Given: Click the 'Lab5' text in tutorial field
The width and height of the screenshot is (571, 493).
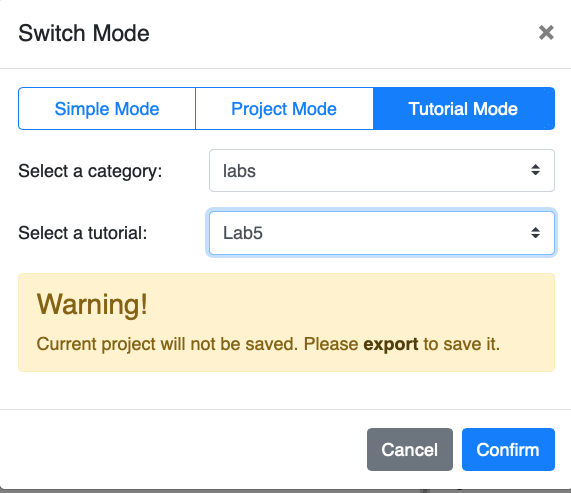Looking at the screenshot, I should (243, 233).
